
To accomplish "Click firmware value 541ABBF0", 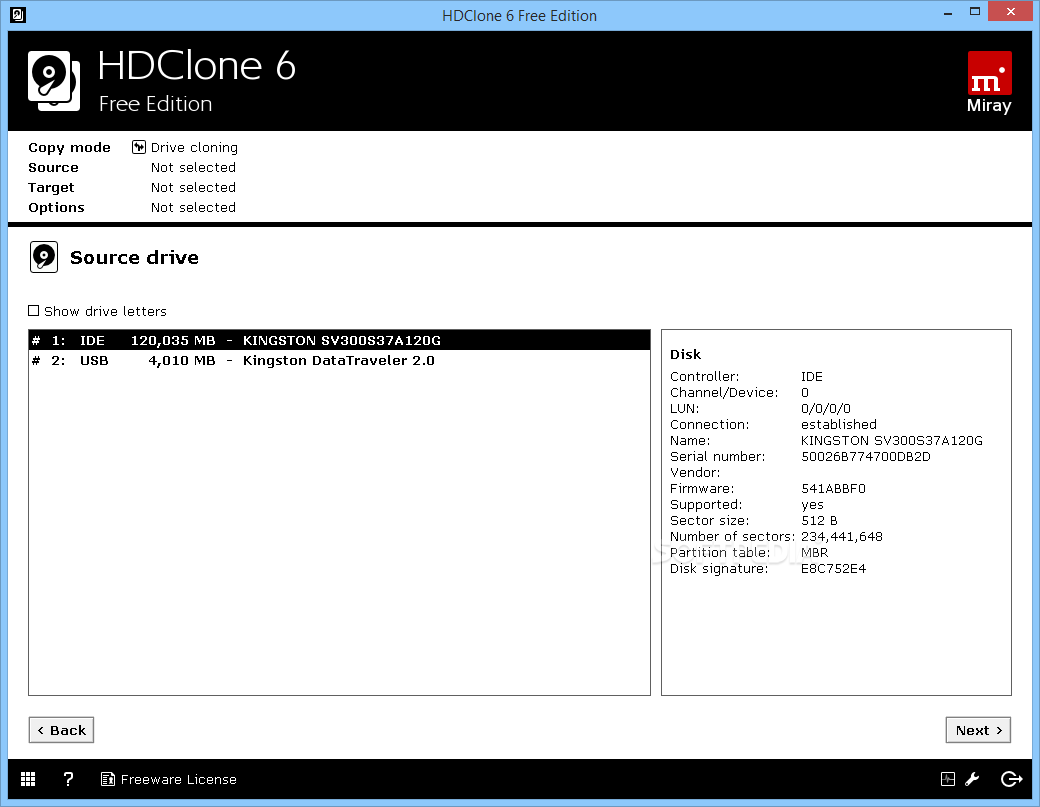I will (x=833, y=489).
